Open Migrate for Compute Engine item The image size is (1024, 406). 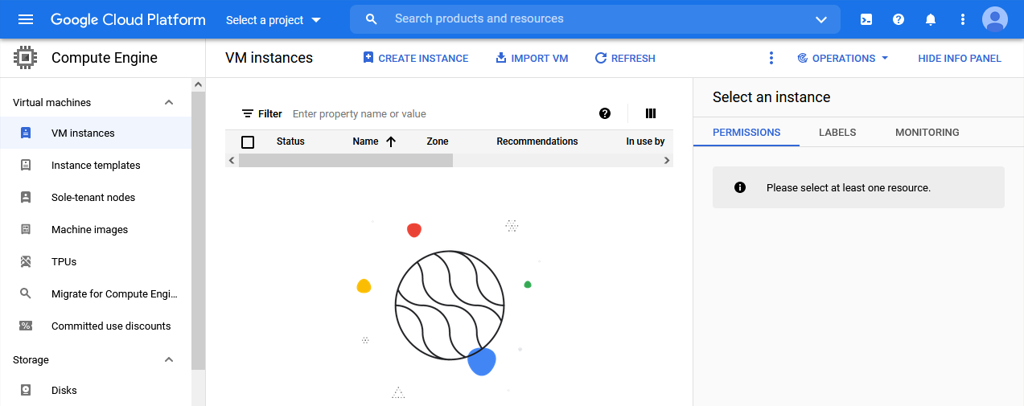coord(114,294)
